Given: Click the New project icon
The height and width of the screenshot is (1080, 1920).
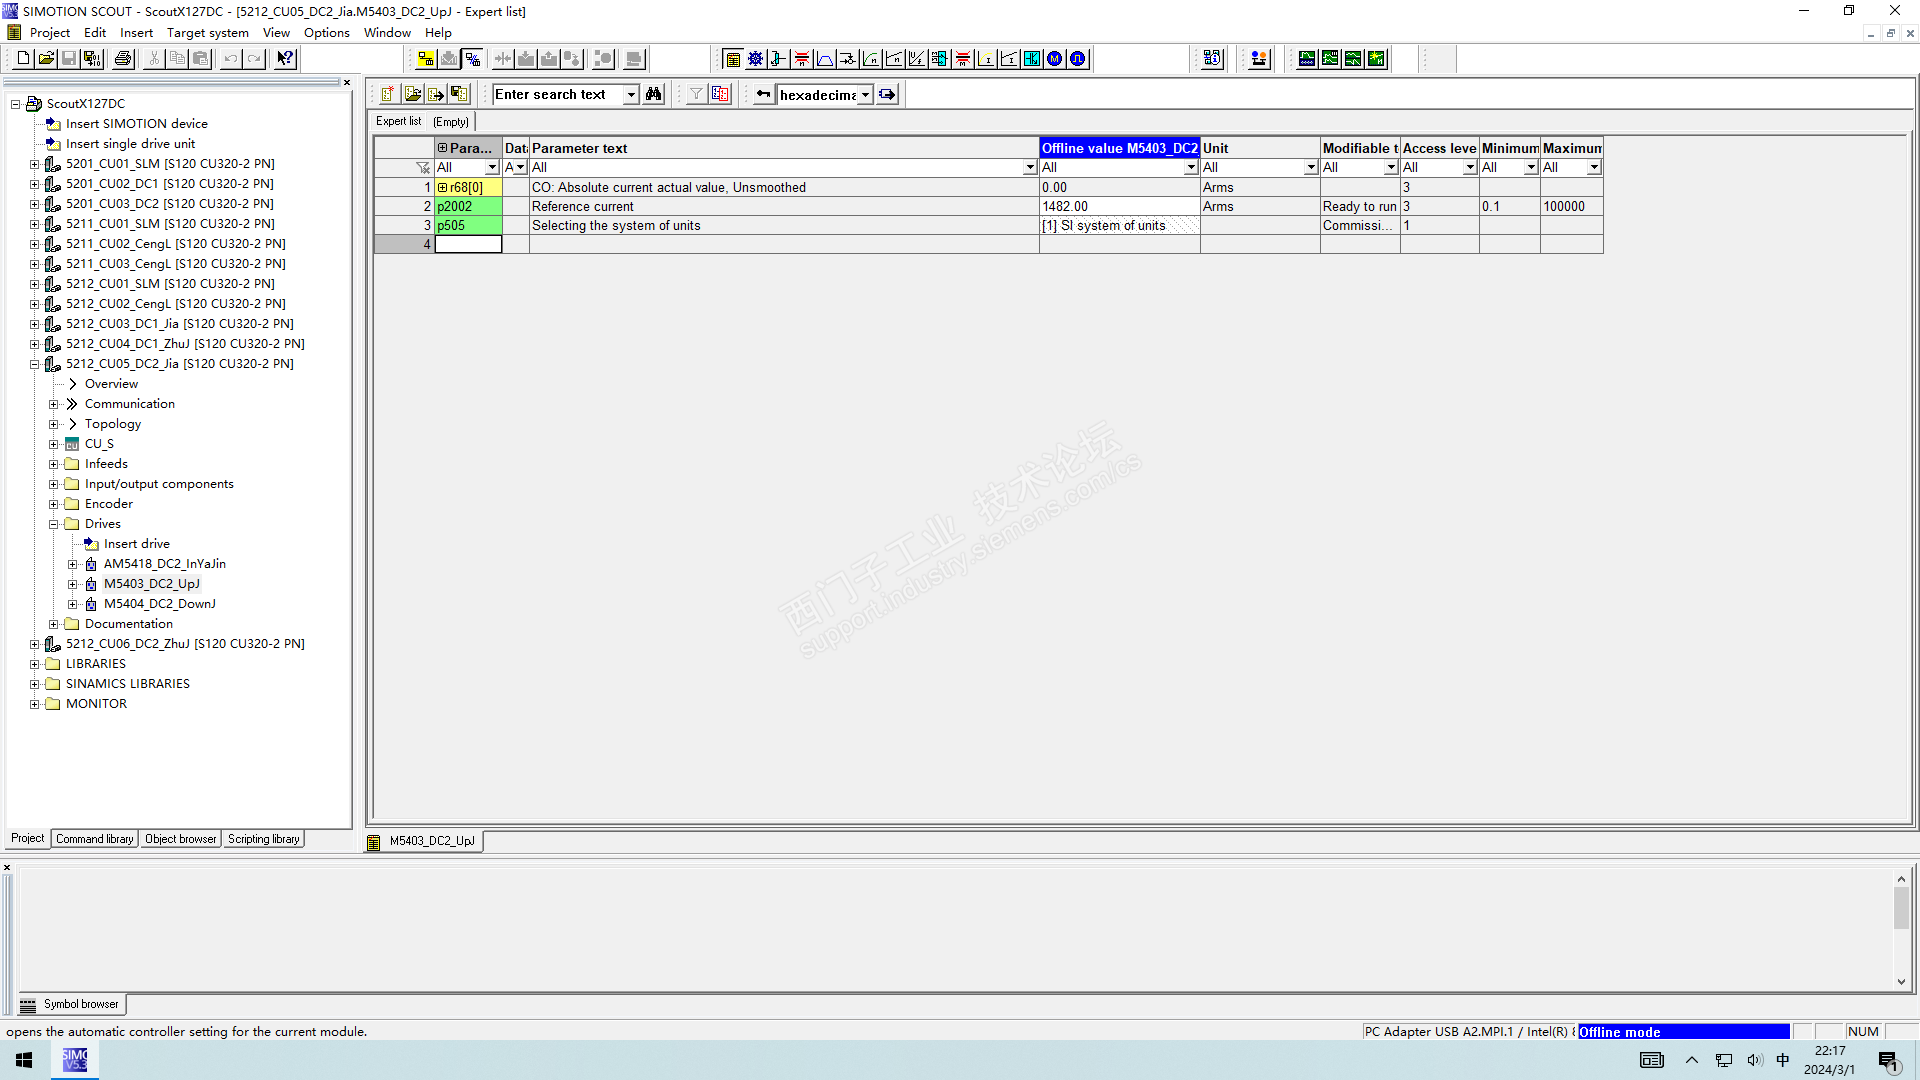Looking at the screenshot, I should pos(23,59).
